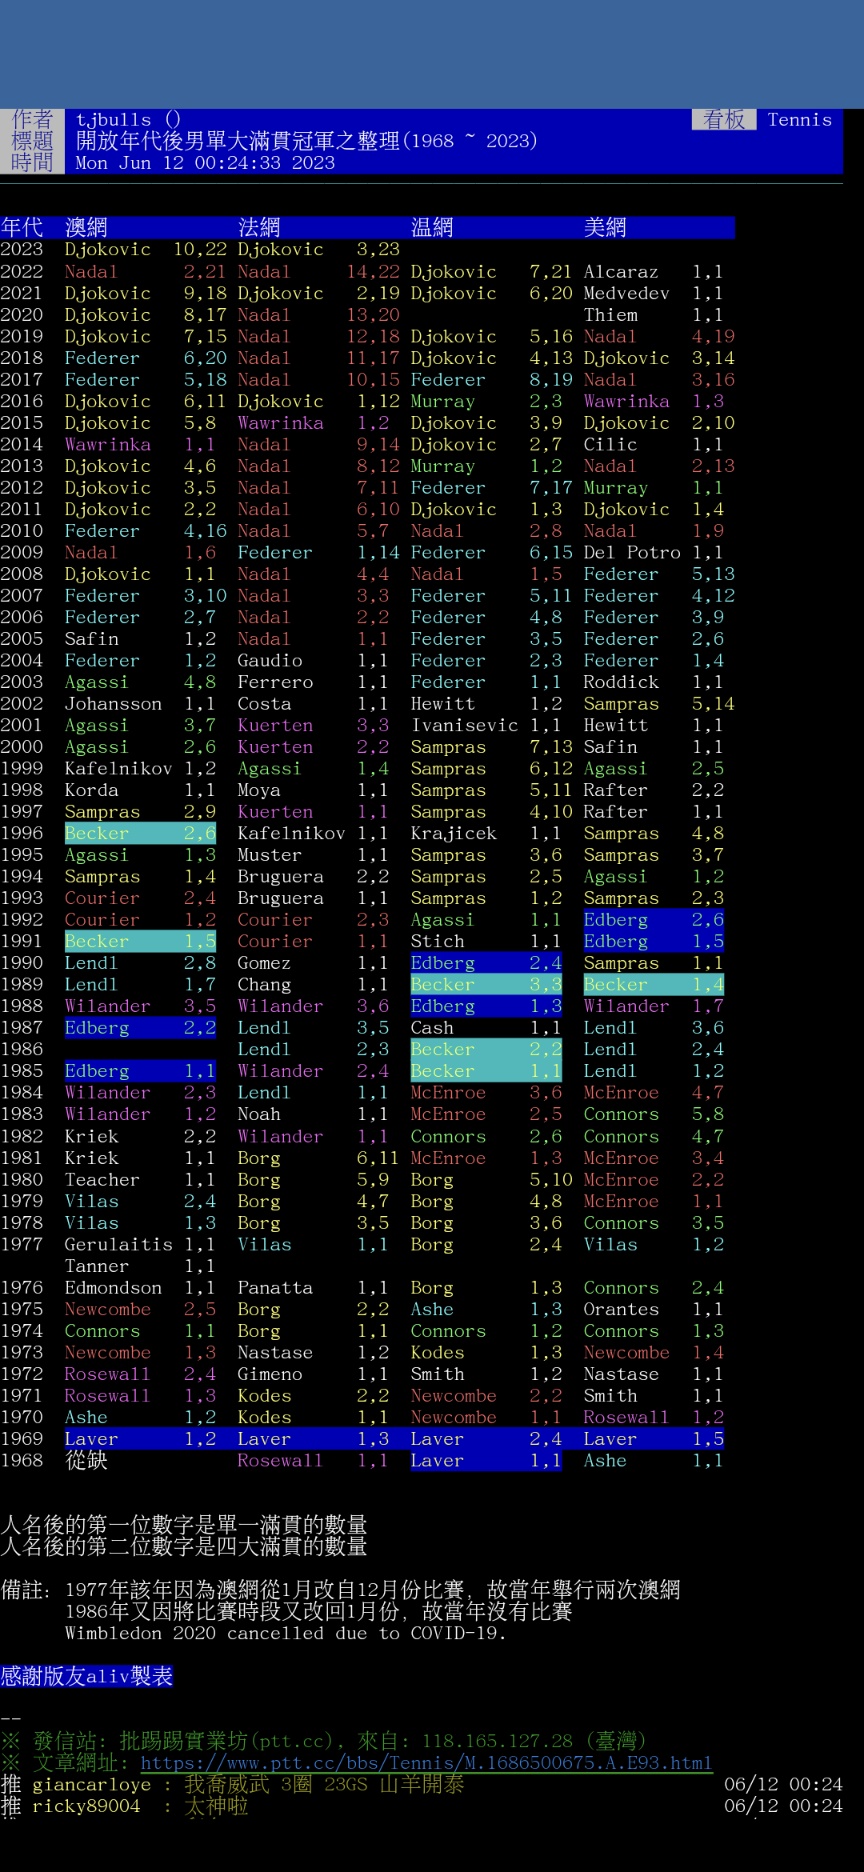The width and height of the screenshot is (864, 1872).
Task: Select Stich in the 1991 row
Action: pos(437,941)
